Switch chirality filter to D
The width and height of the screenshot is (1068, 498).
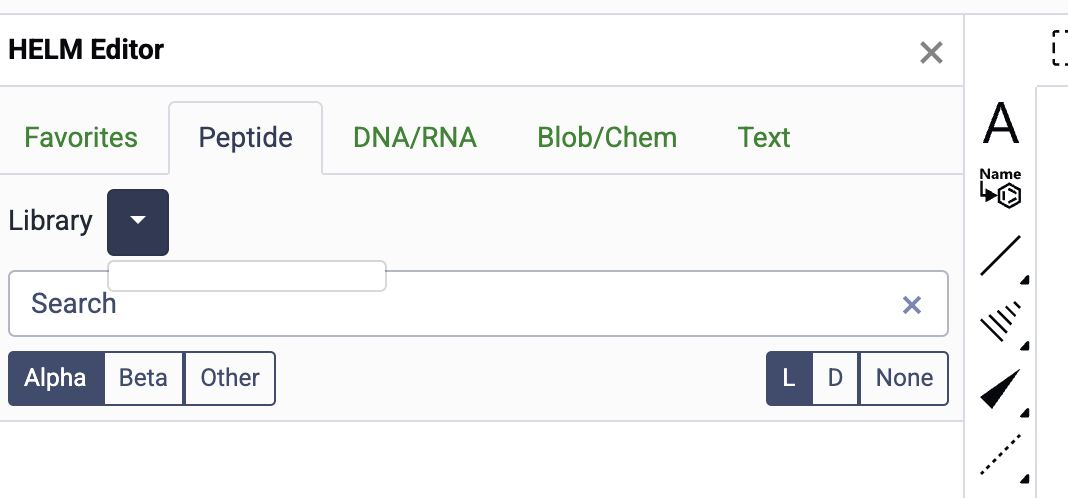(x=835, y=378)
